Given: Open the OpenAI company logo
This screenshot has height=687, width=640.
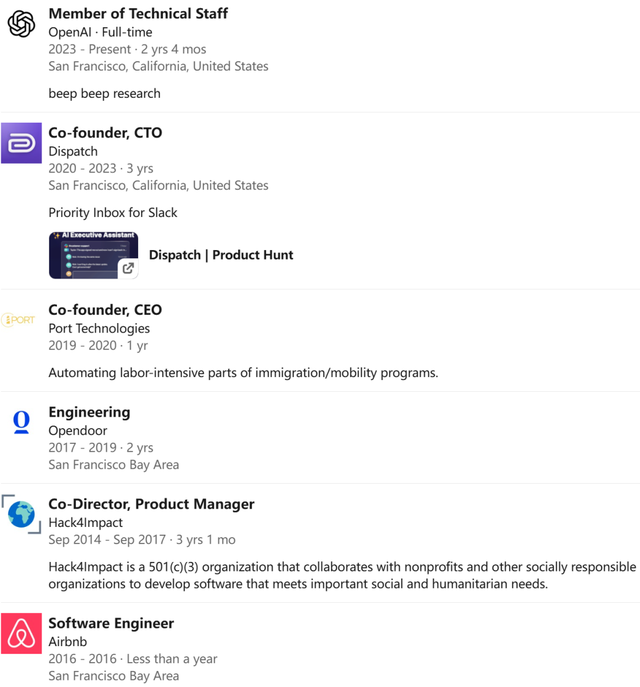Looking at the screenshot, I should click(21, 24).
